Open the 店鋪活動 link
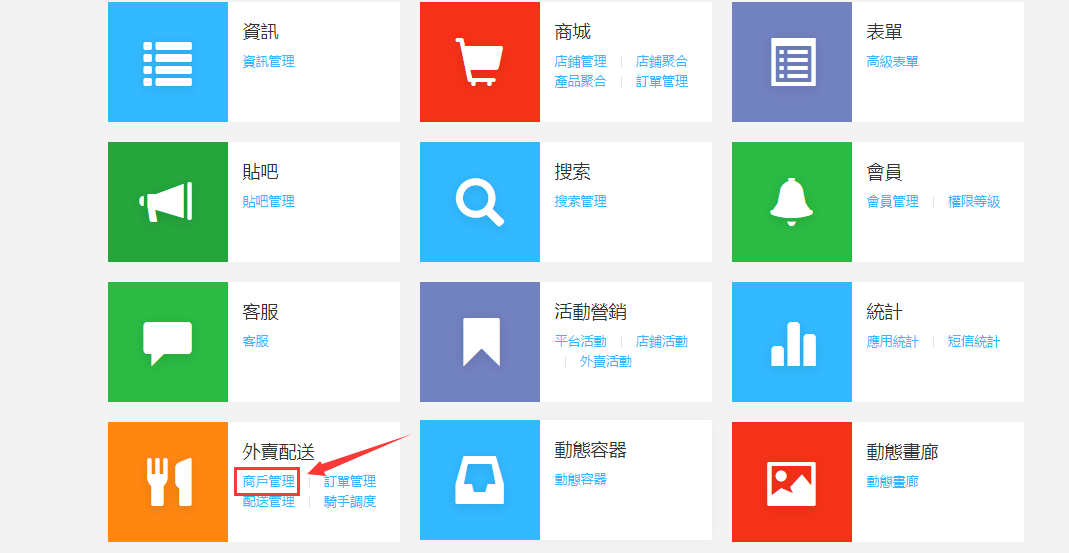Viewport: 1069px width, 553px height. point(662,341)
